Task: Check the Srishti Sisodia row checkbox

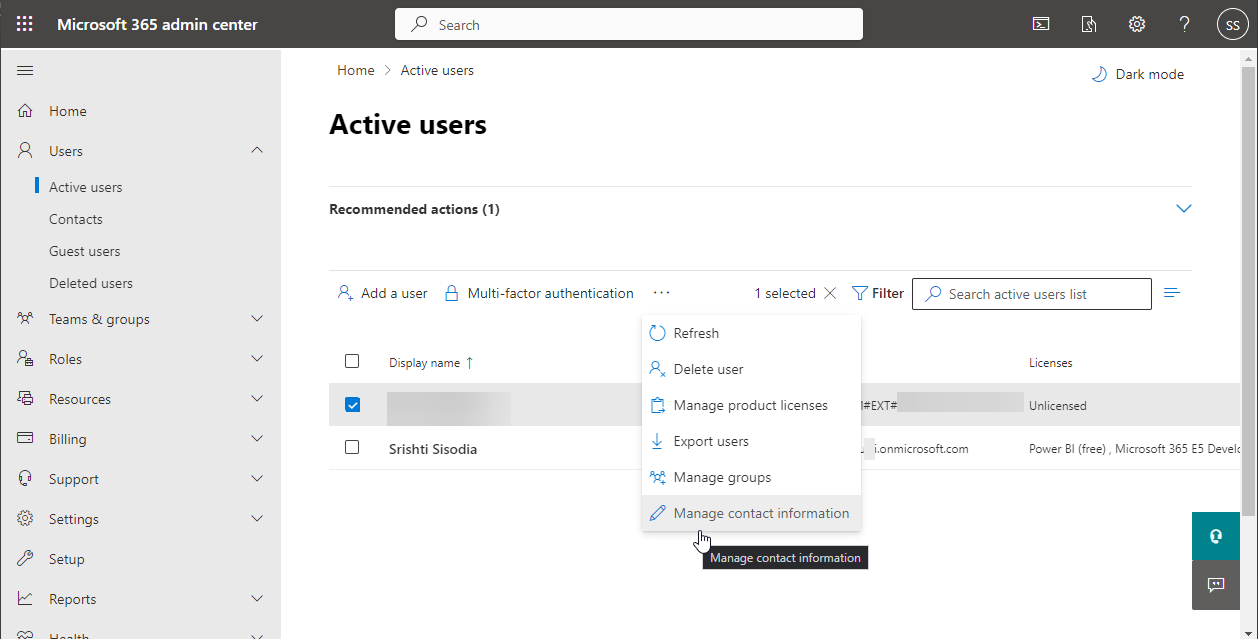Action: point(352,448)
